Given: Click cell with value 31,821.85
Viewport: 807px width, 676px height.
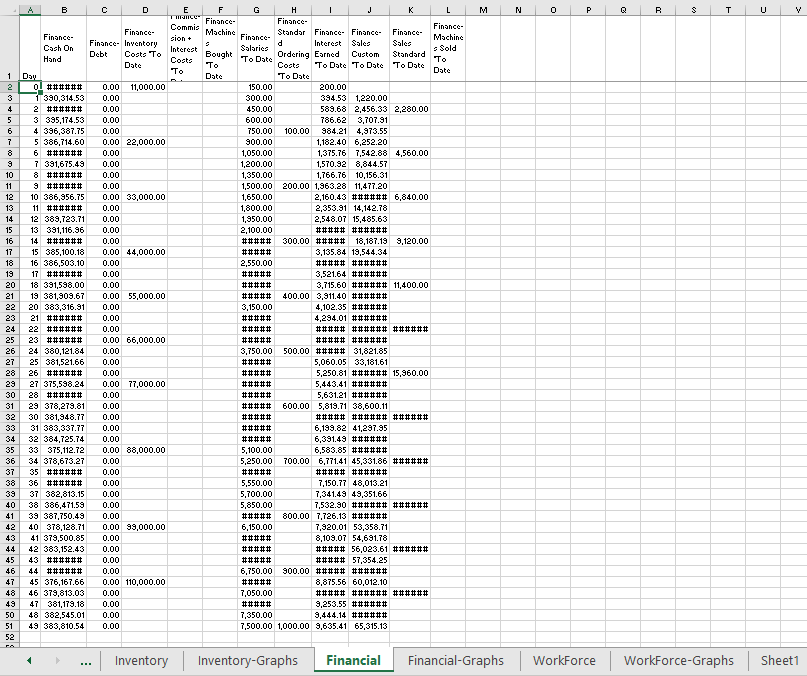Looking at the screenshot, I should click(x=369, y=351).
